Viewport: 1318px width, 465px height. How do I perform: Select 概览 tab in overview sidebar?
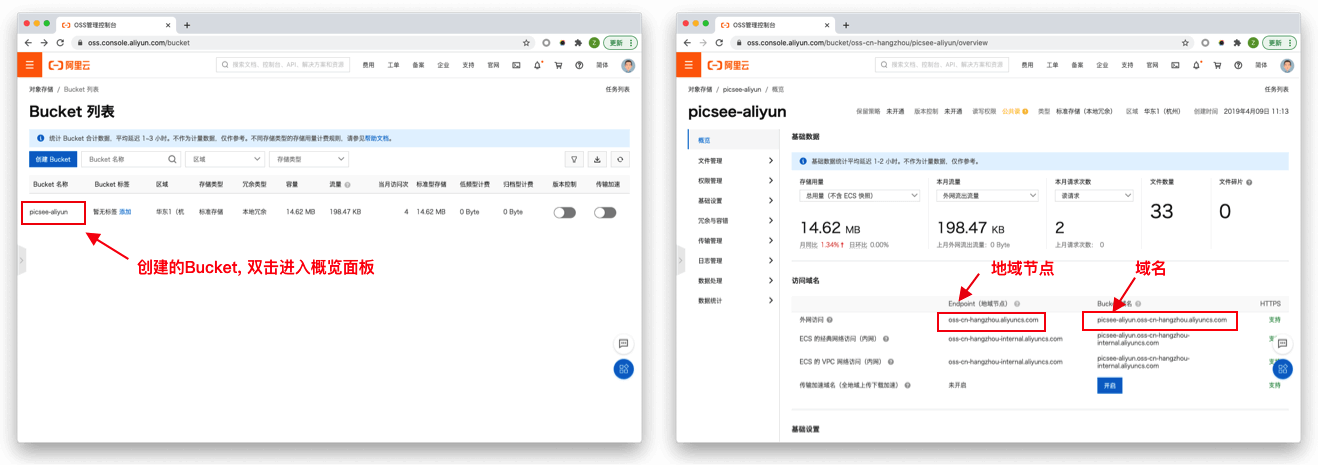click(735, 140)
